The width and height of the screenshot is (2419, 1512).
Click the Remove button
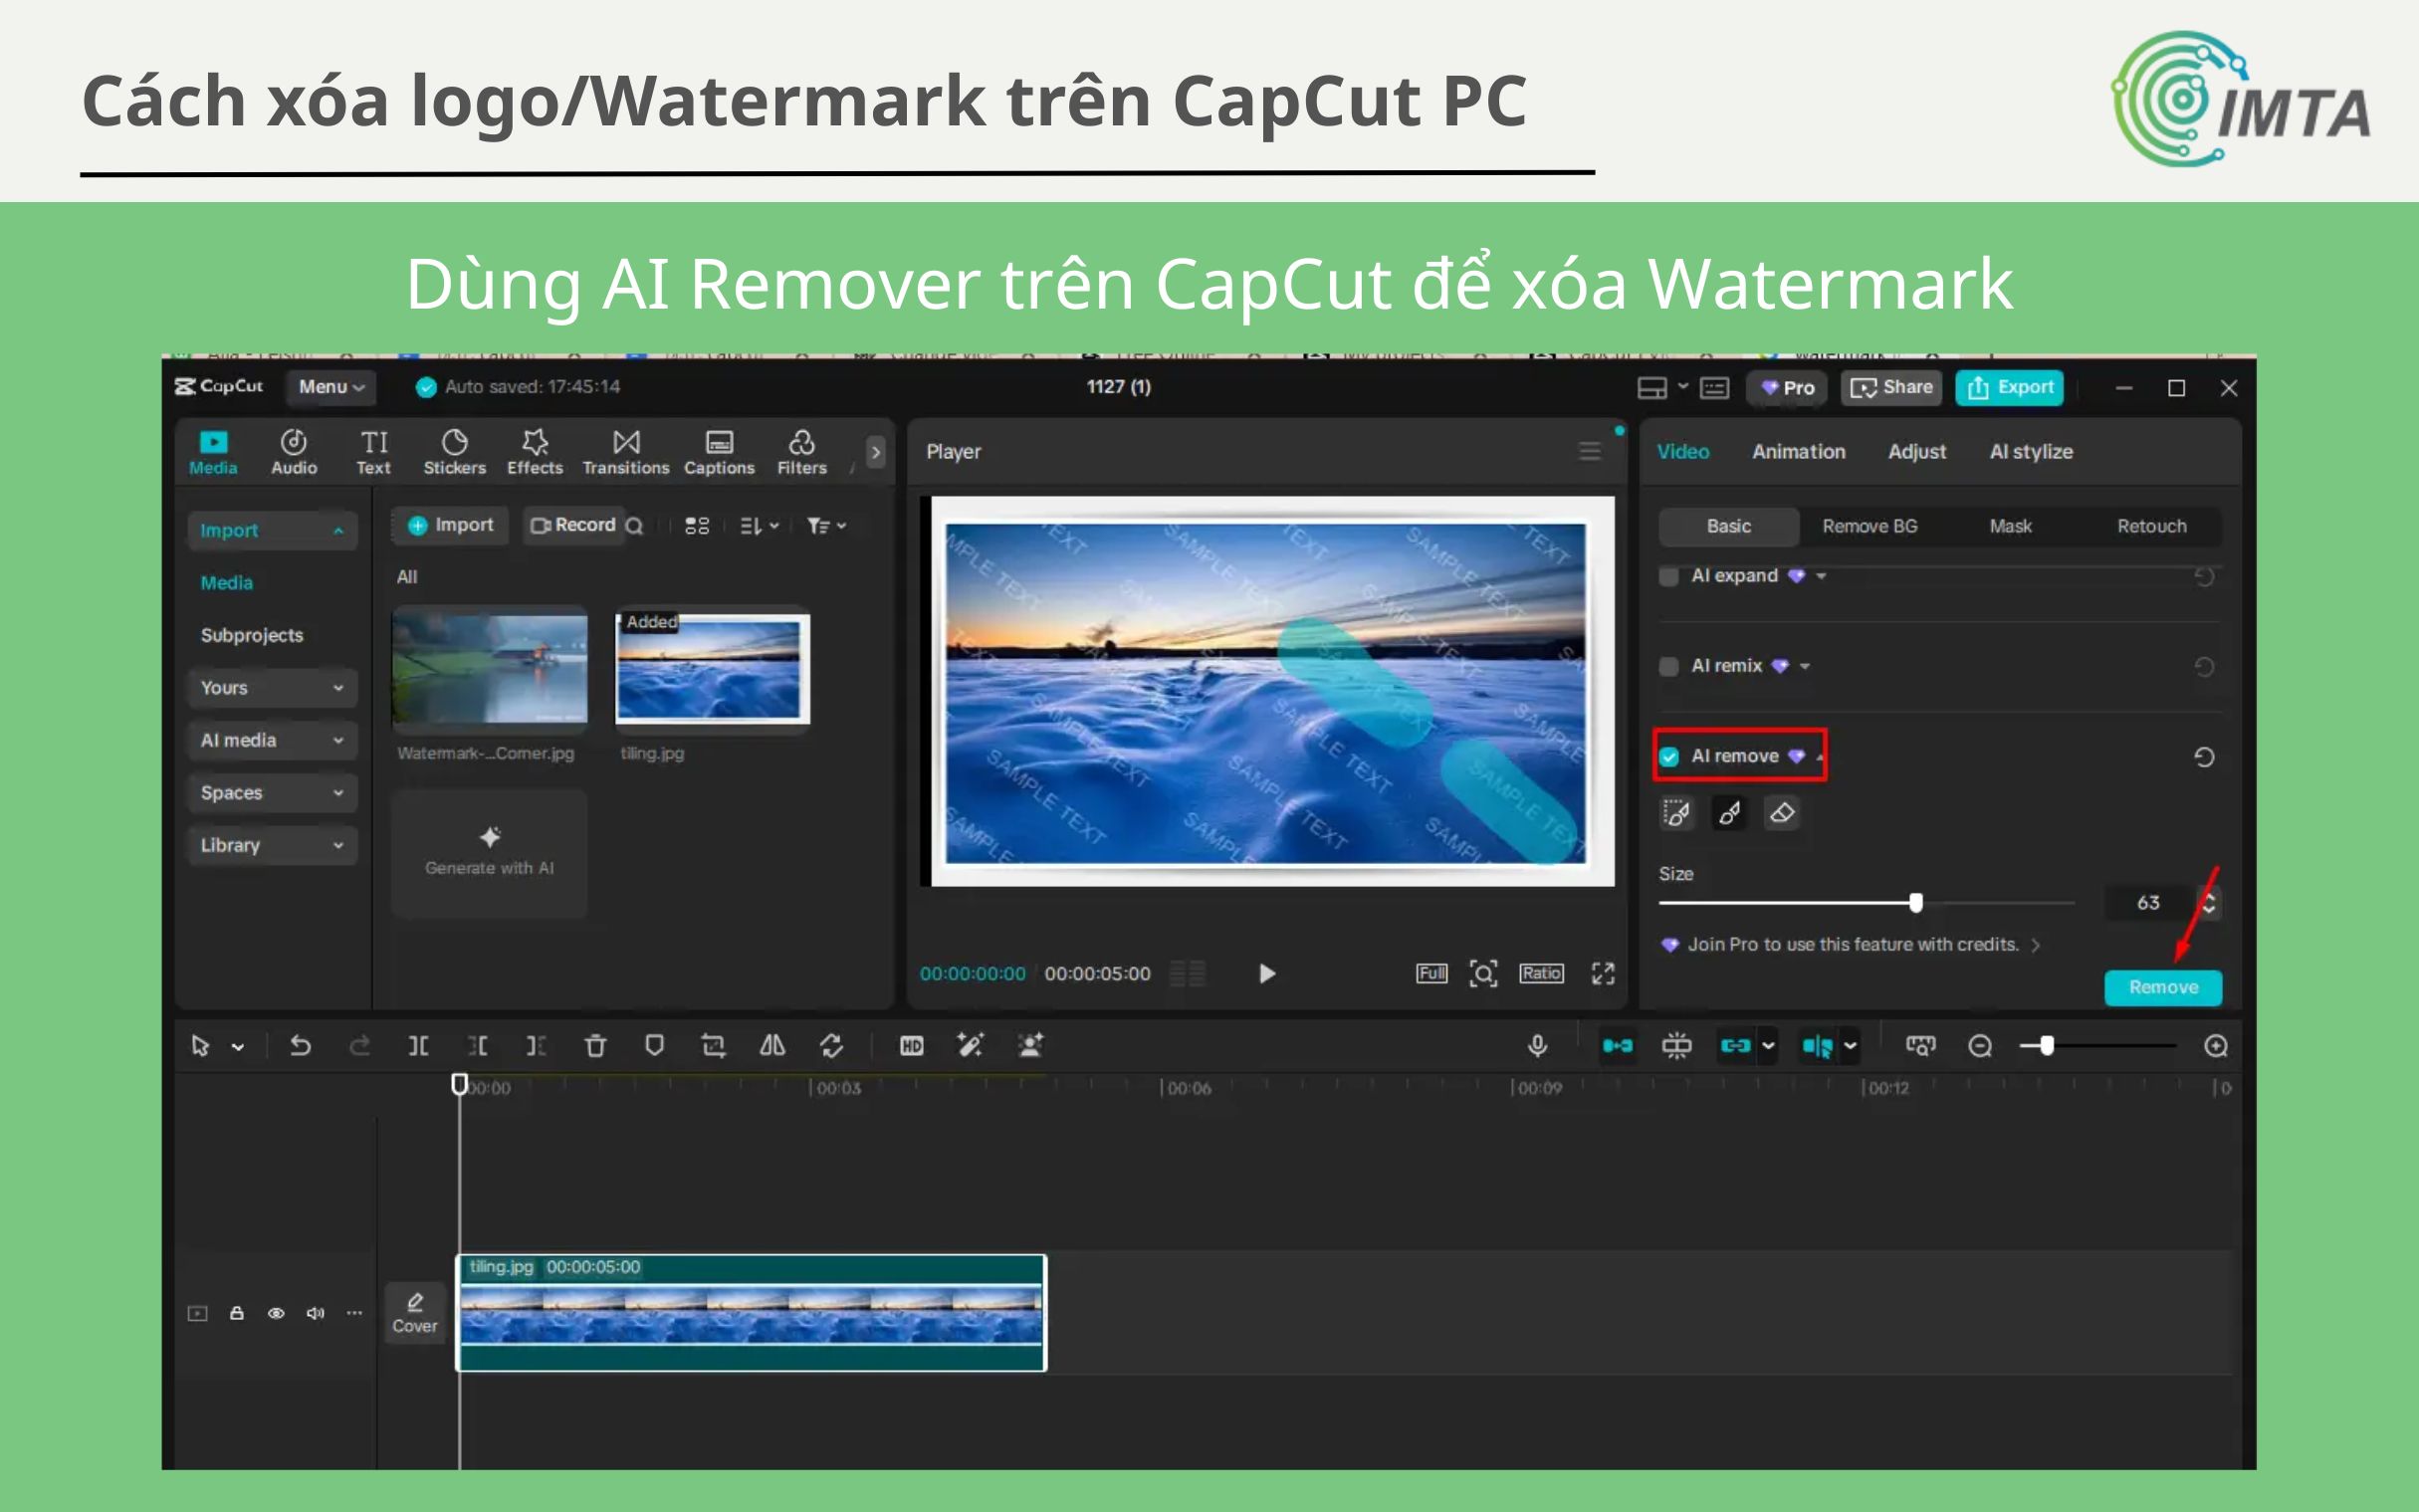[x=2163, y=988]
